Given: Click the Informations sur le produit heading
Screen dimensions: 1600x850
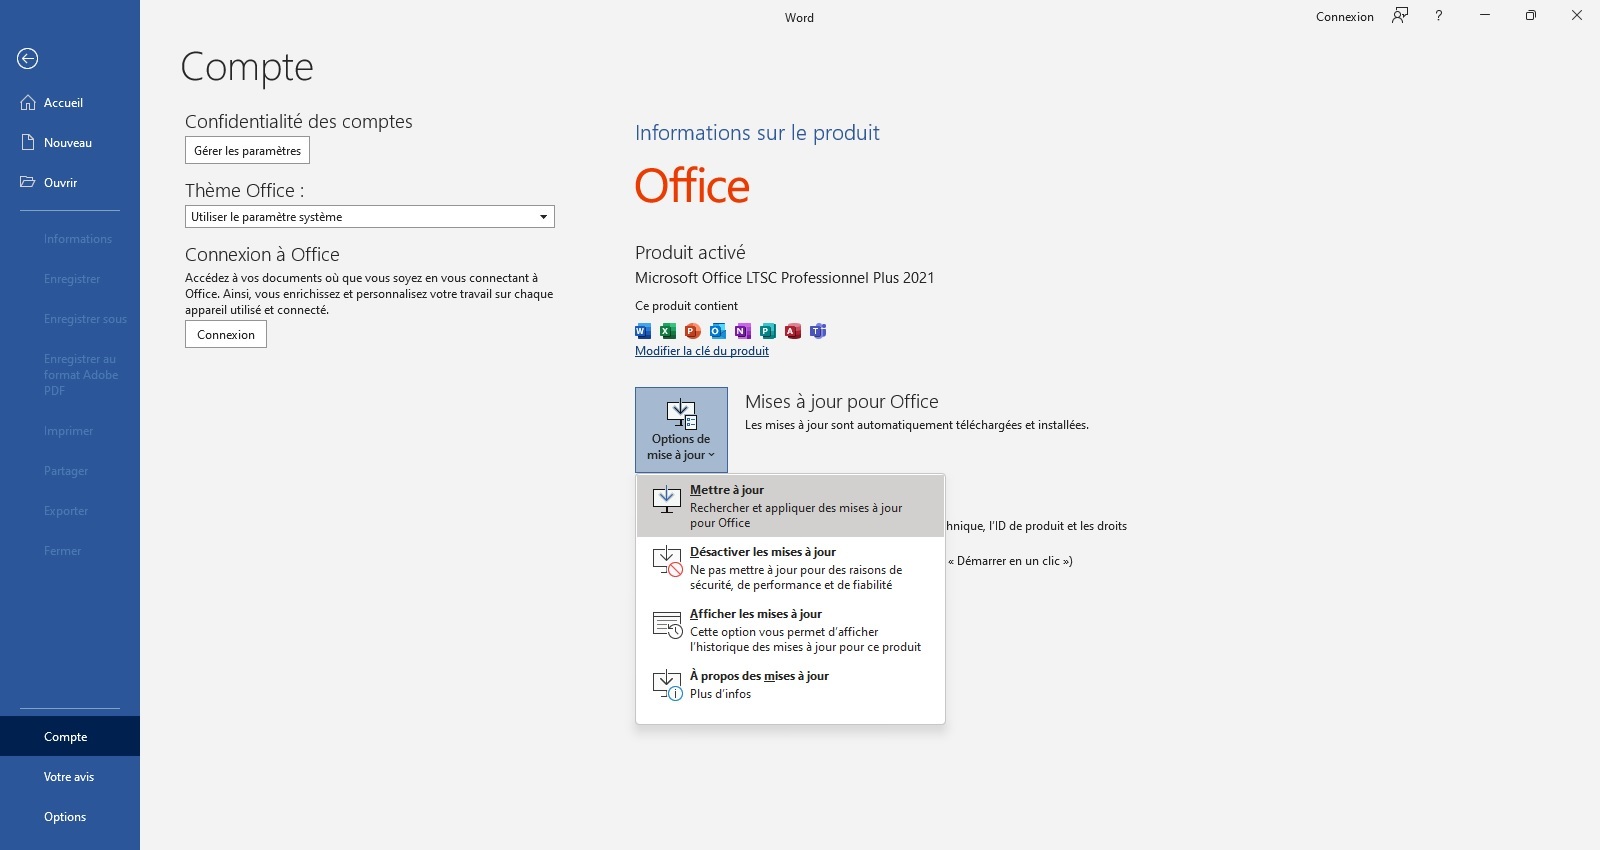Looking at the screenshot, I should pos(757,133).
